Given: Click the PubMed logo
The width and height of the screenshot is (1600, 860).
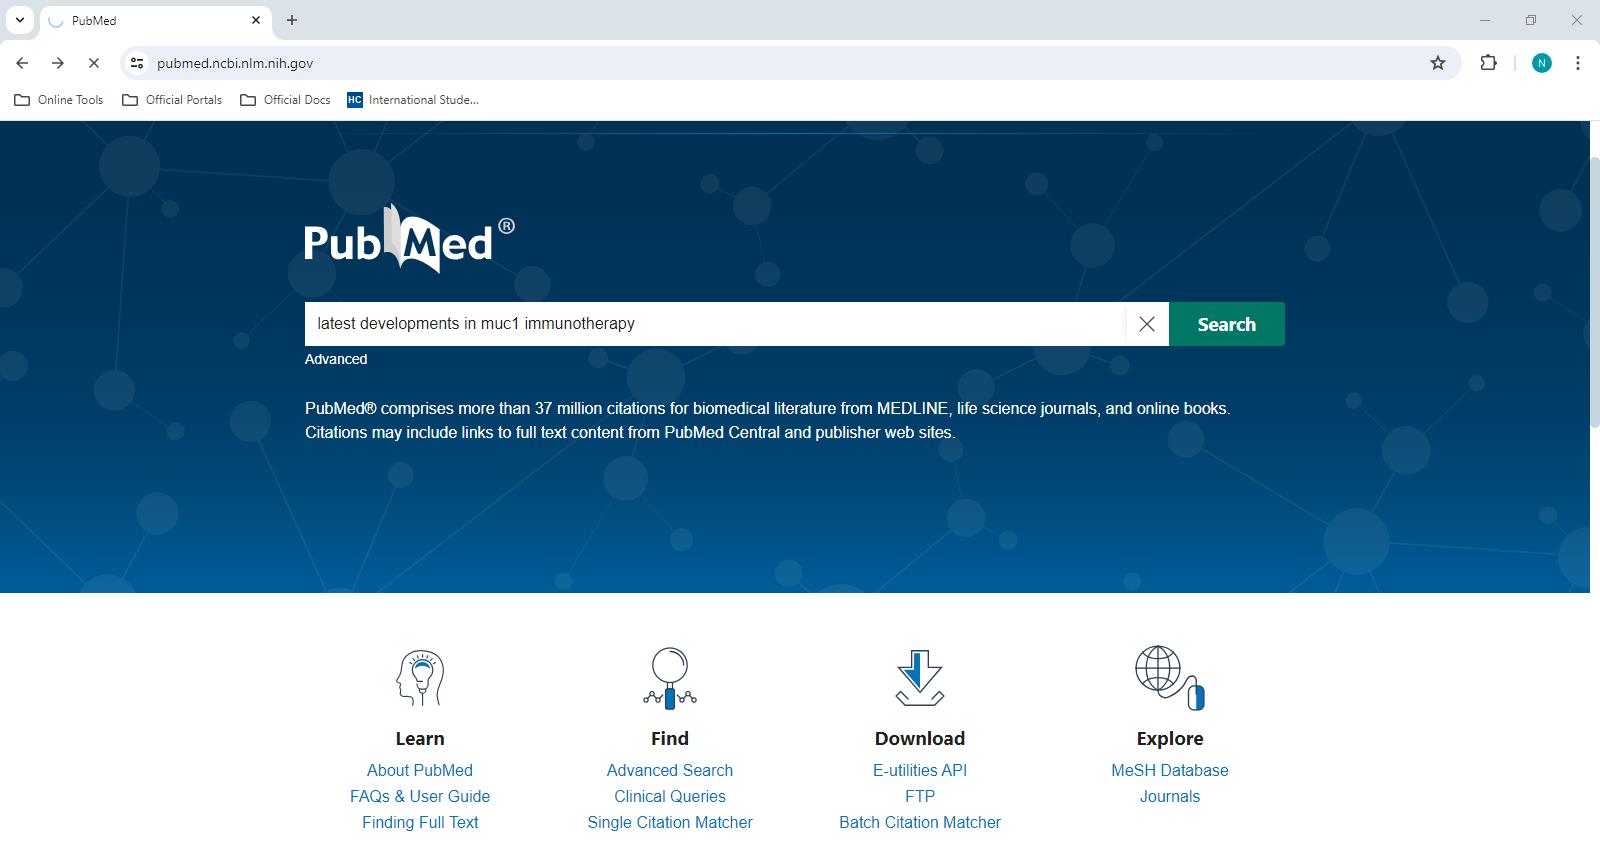Looking at the screenshot, I should pos(409,239).
